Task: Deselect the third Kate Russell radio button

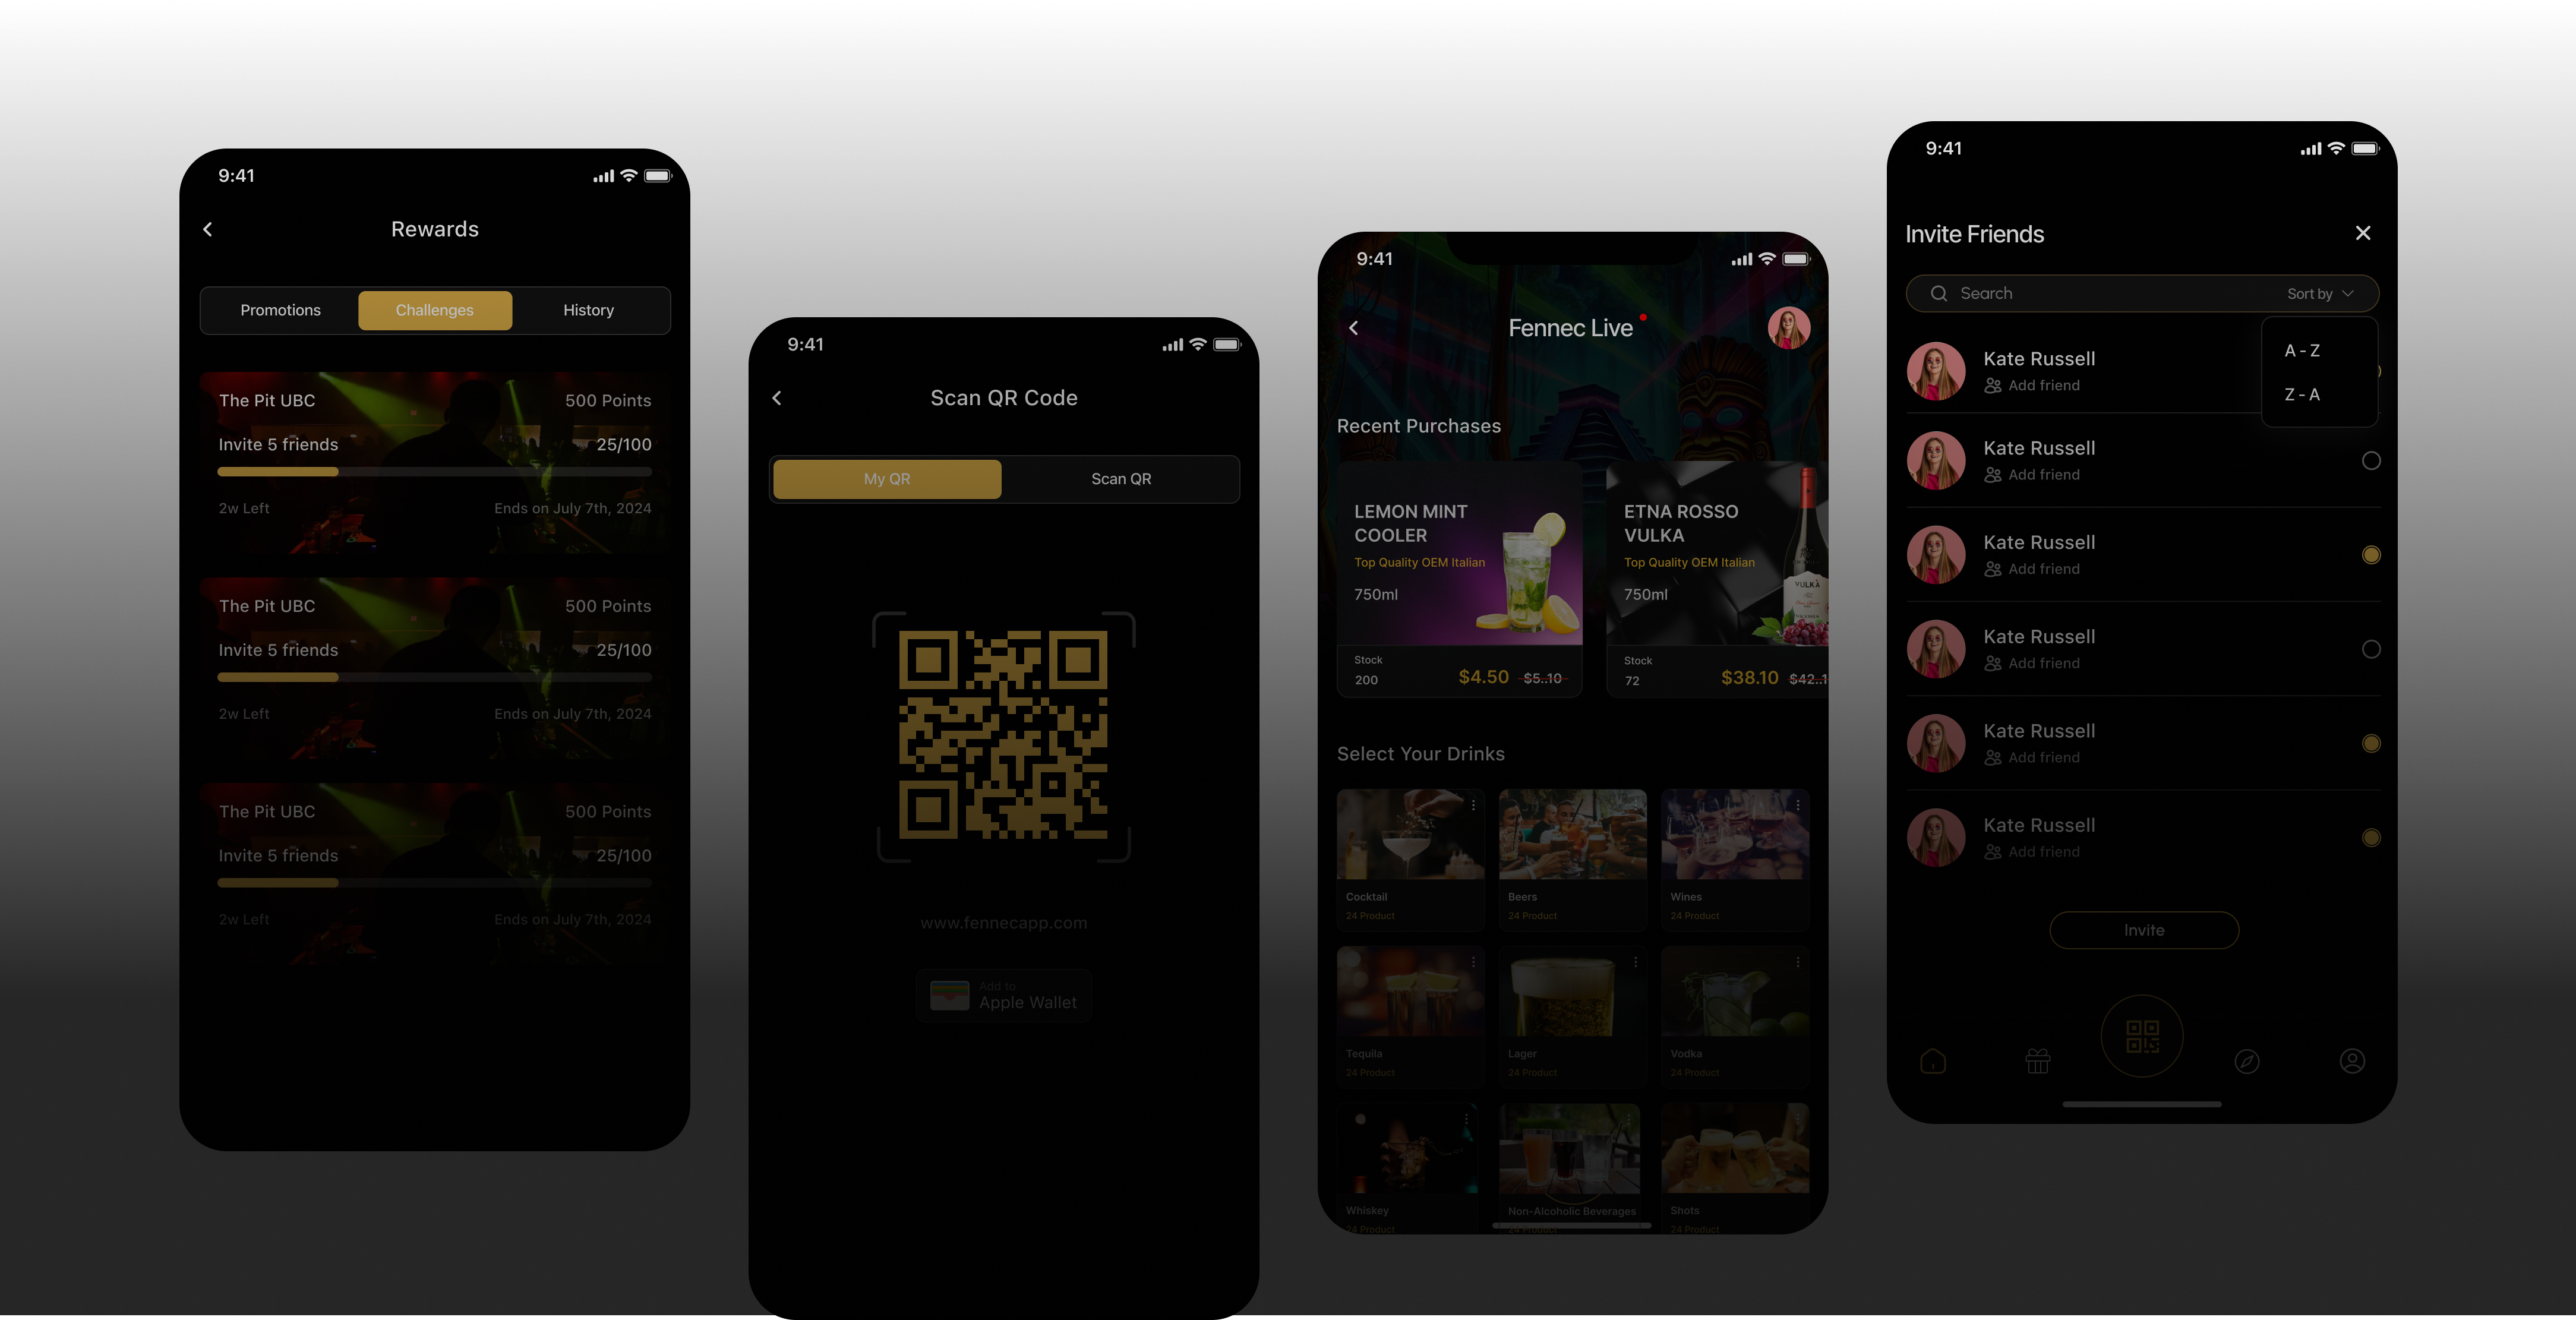Action: pos(2370,555)
